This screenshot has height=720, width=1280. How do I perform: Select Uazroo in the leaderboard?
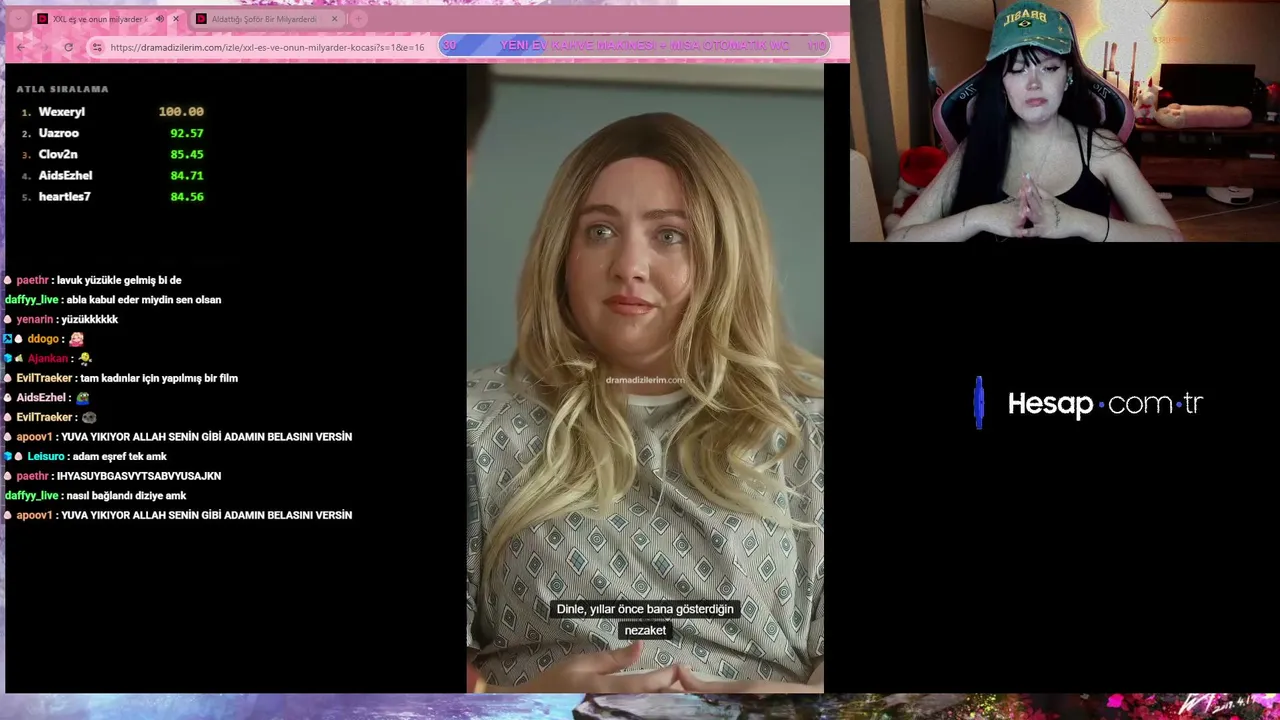point(59,133)
